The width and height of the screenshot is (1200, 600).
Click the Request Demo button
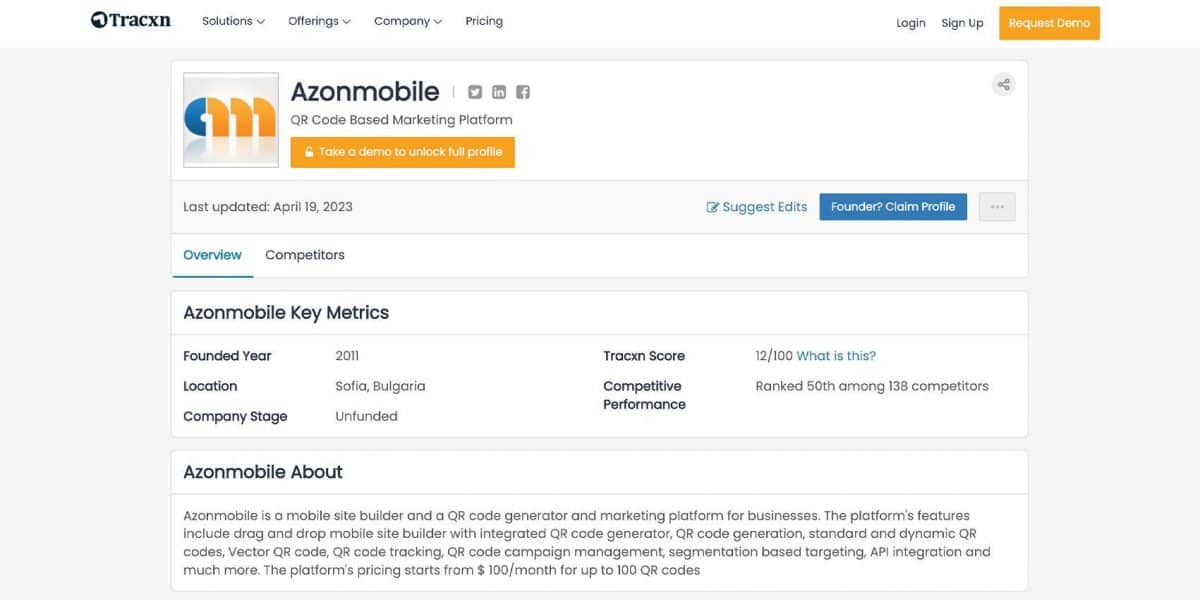click(x=1049, y=23)
